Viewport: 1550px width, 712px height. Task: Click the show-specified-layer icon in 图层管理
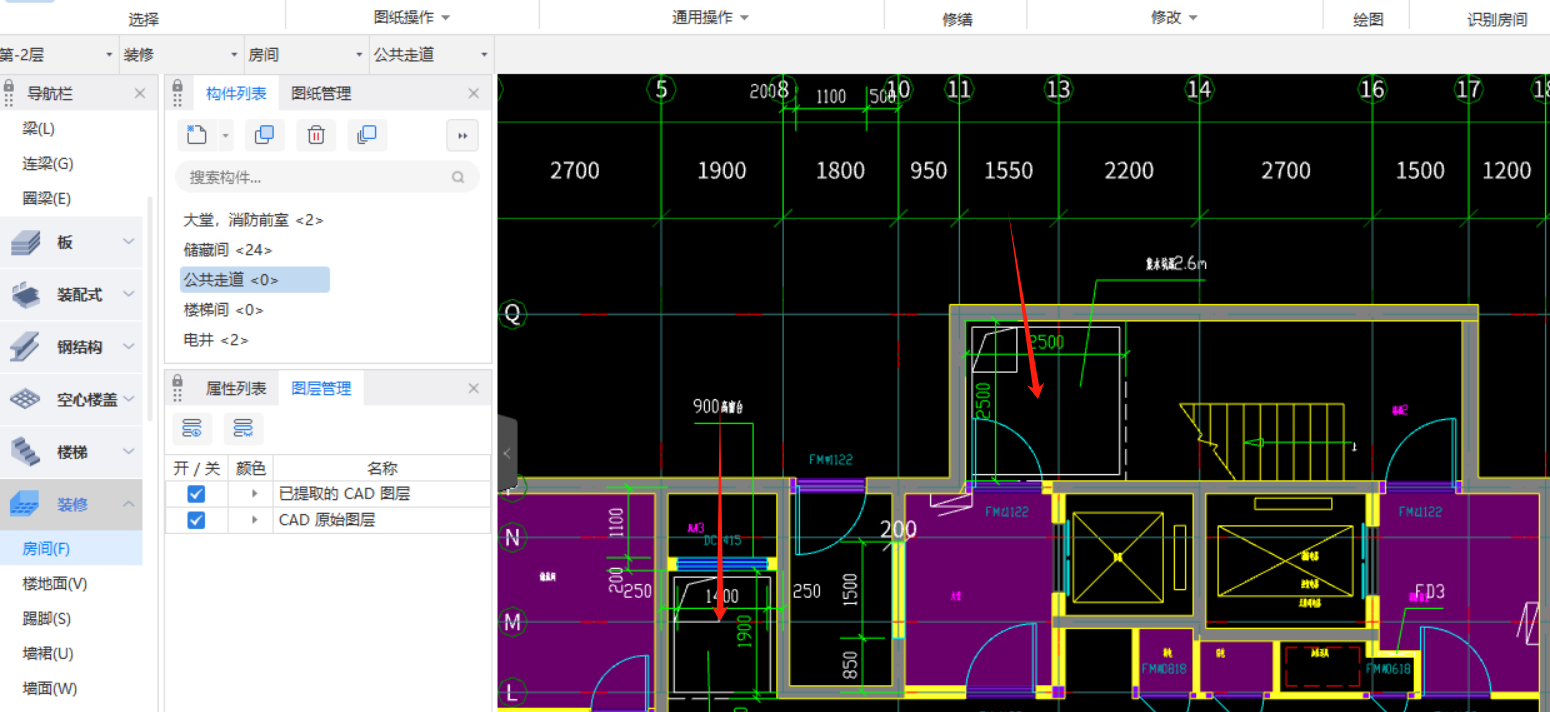(193, 428)
